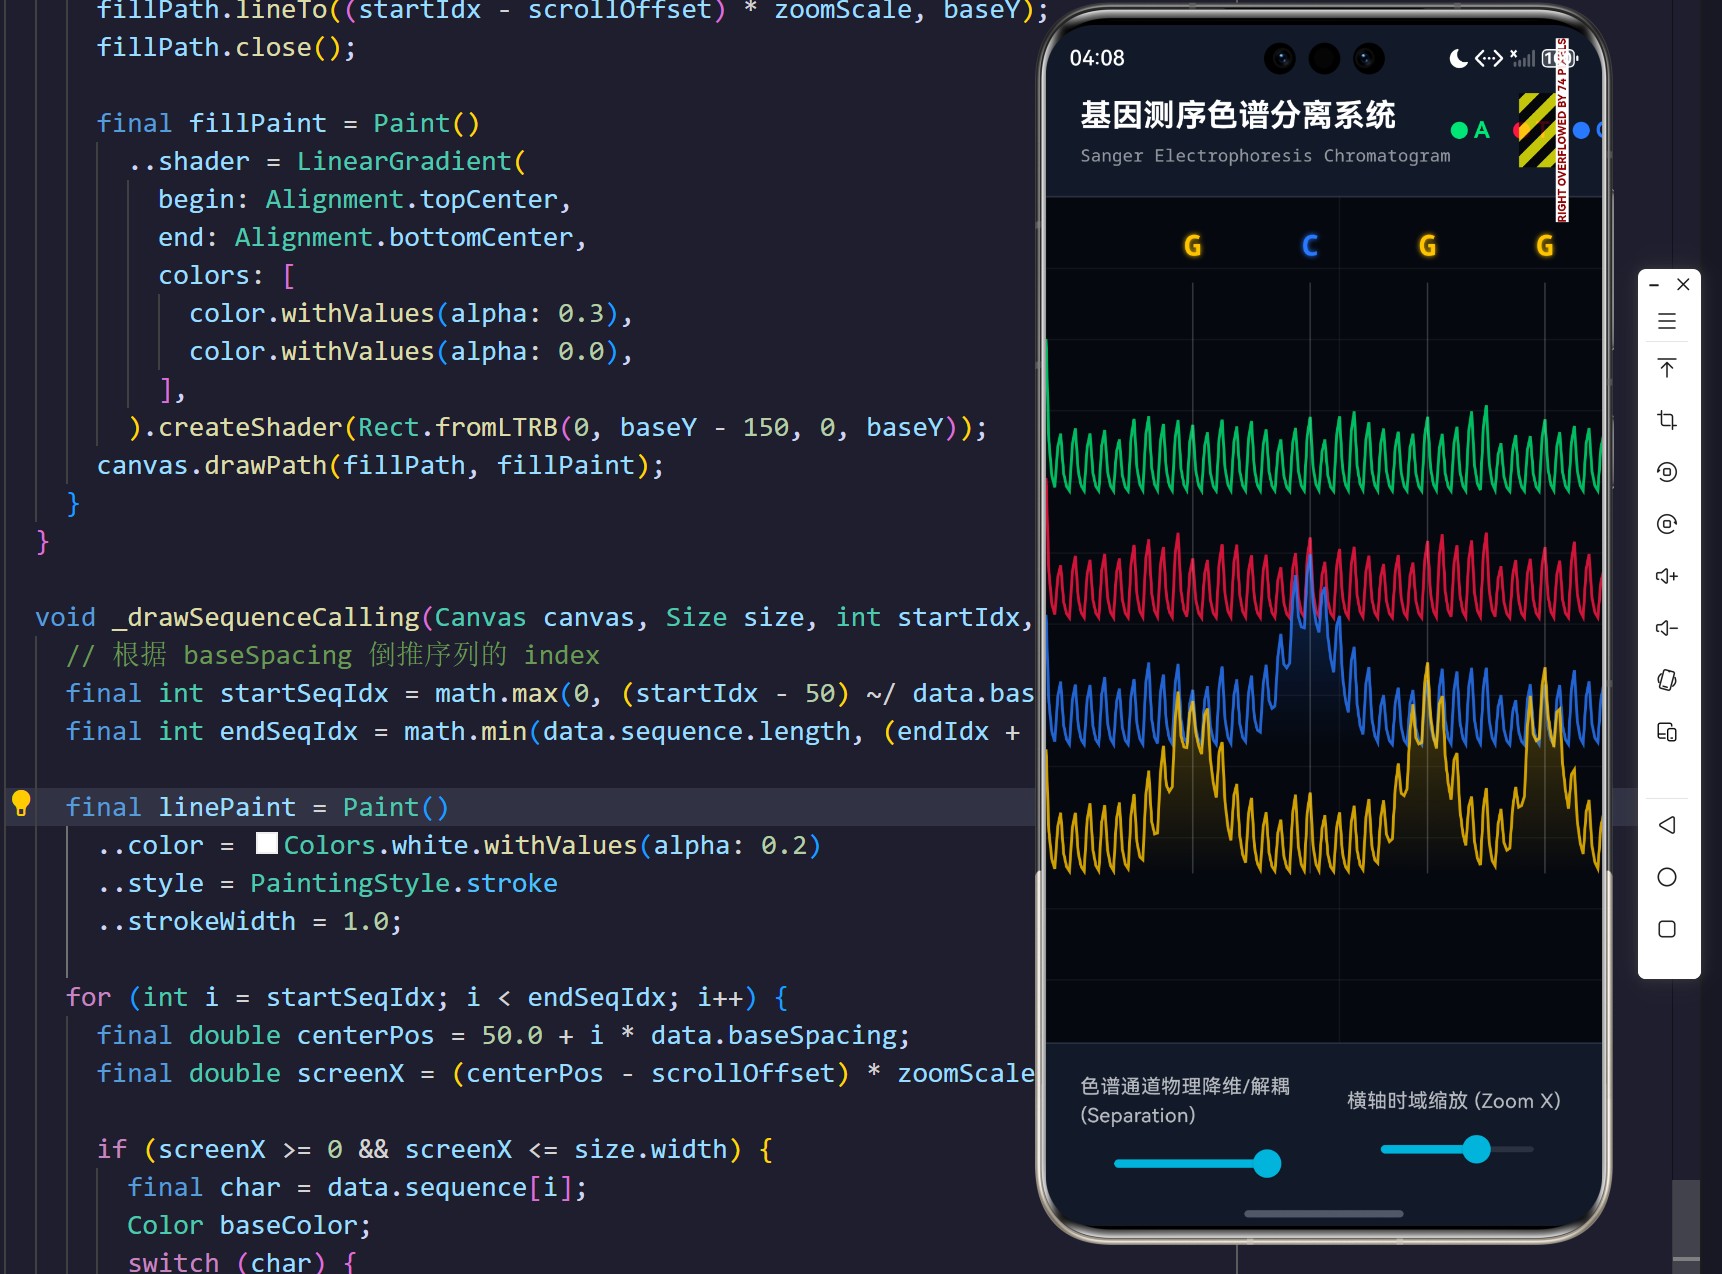Click the yellow lightbulb quick-fix icon

[21, 803]
